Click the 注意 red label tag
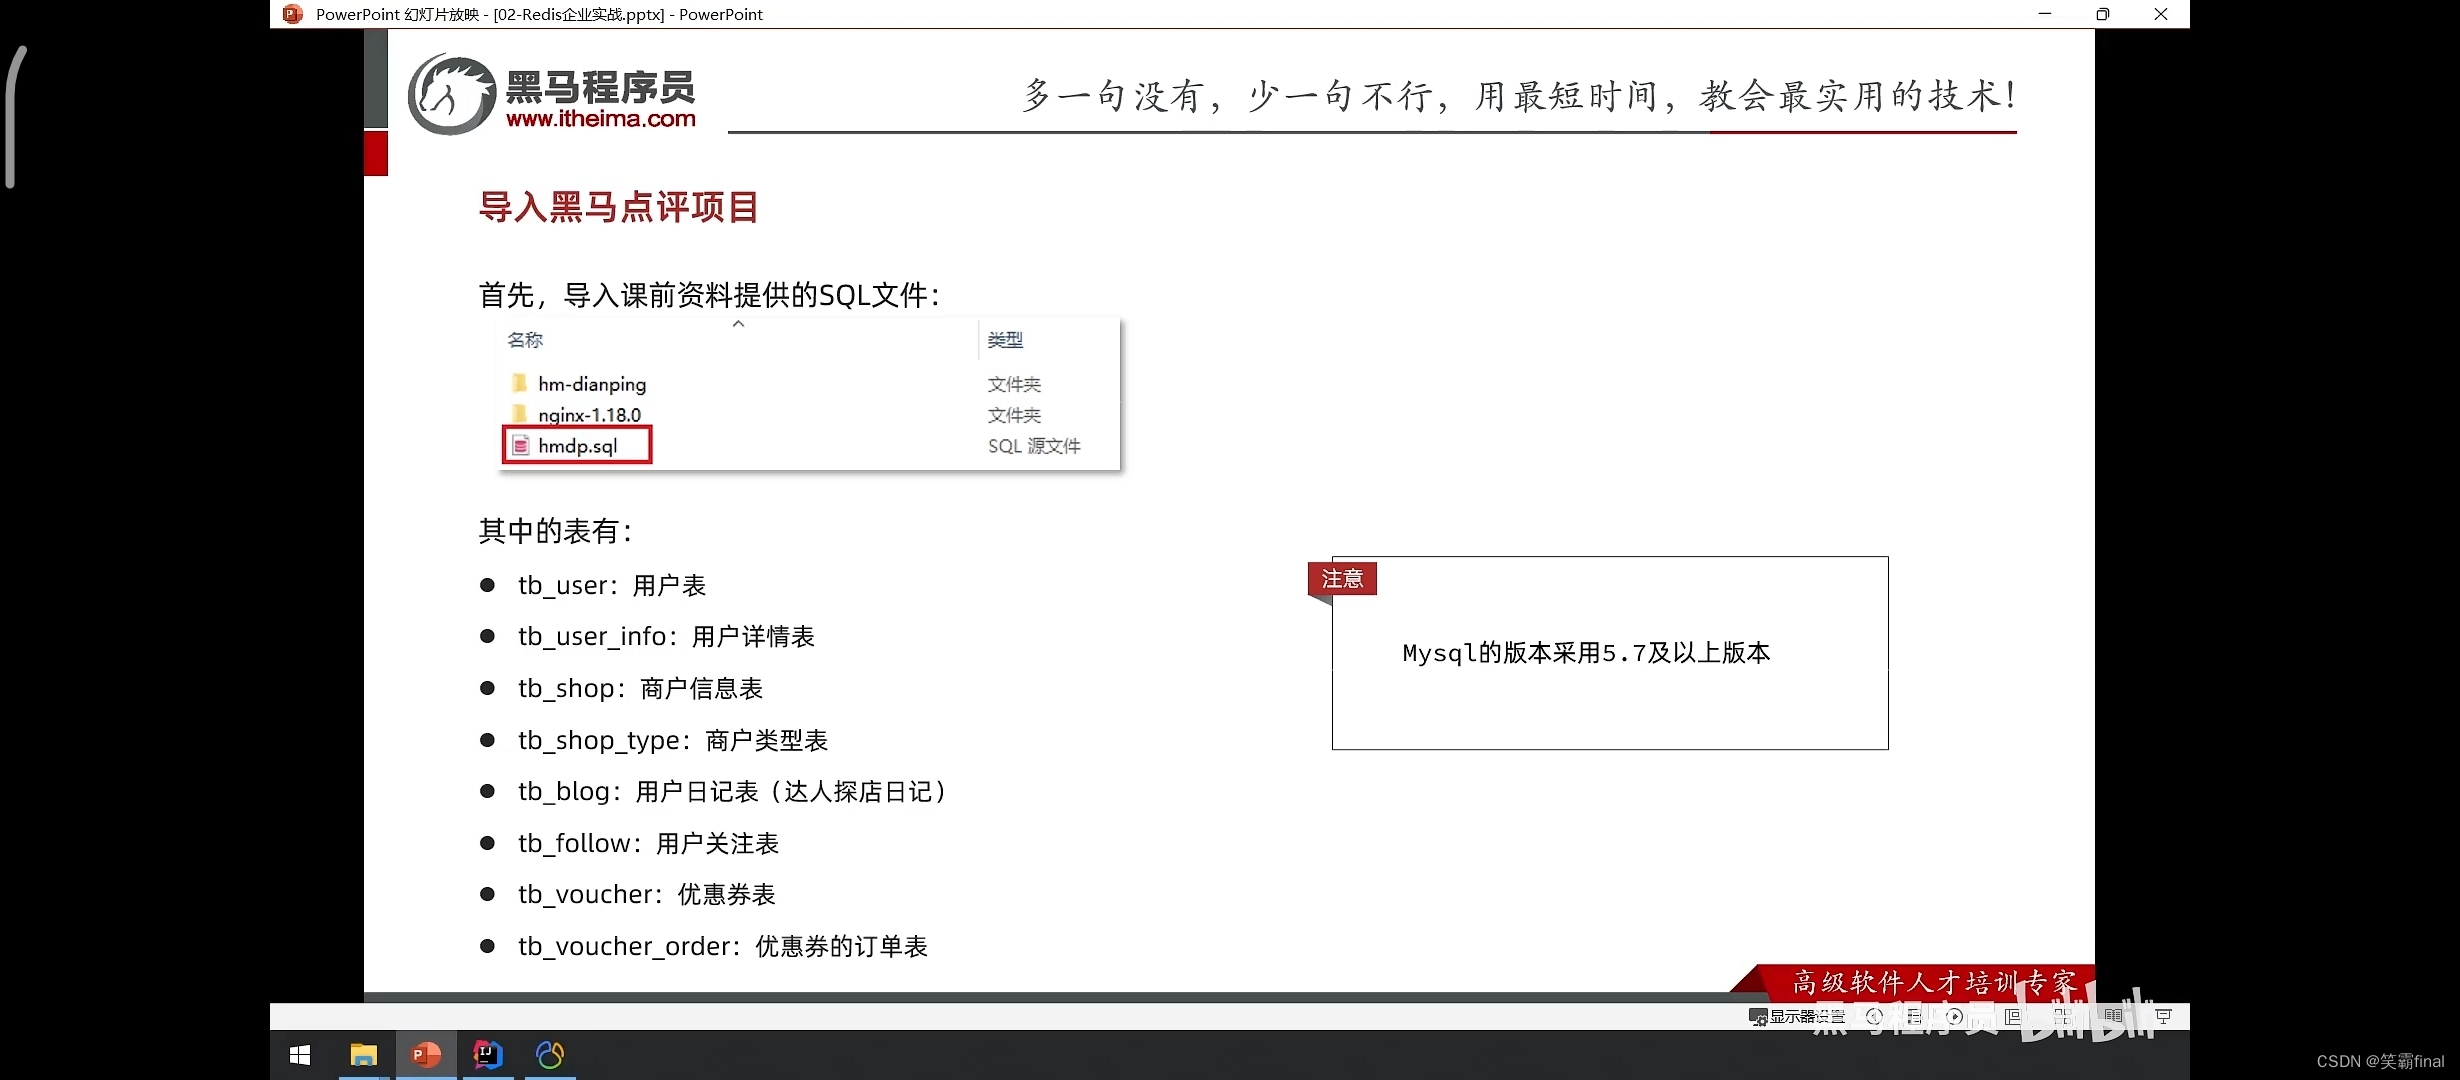 (1342, 579)
